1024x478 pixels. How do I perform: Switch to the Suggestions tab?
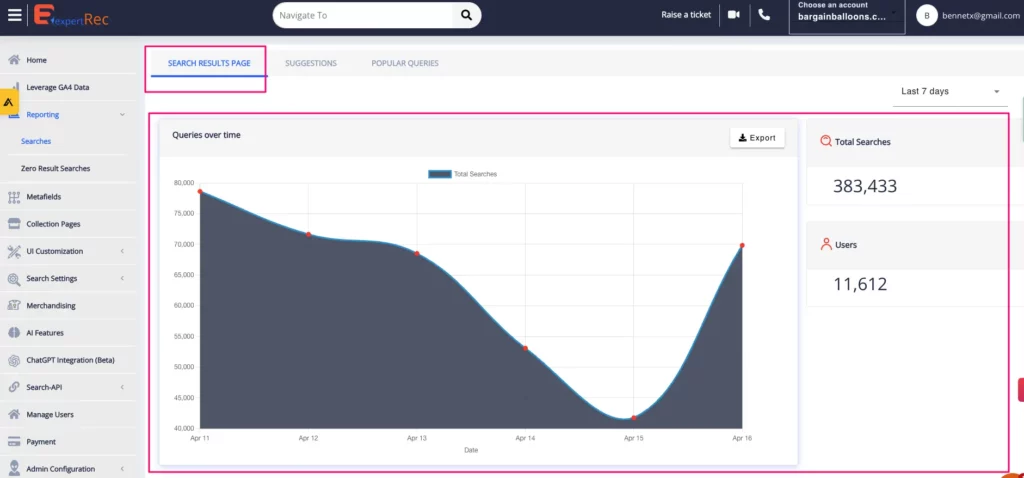click(310, 63)
